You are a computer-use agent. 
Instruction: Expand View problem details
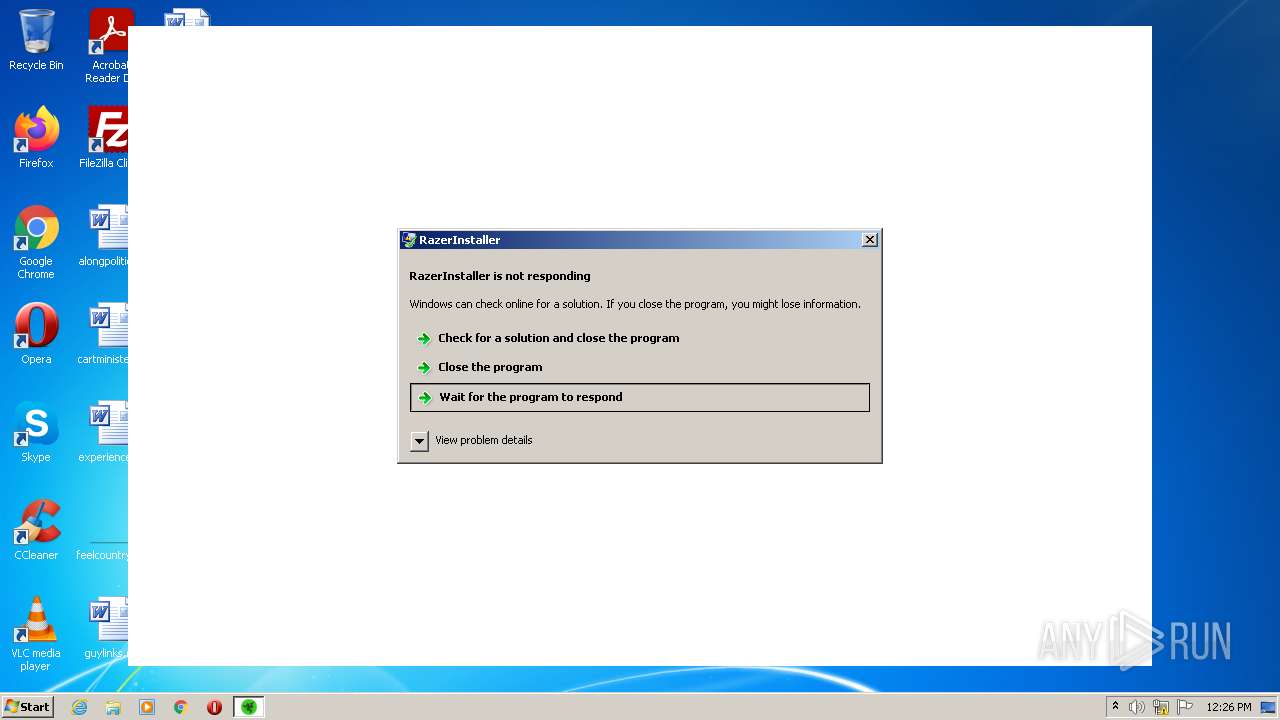coord(420,441)
